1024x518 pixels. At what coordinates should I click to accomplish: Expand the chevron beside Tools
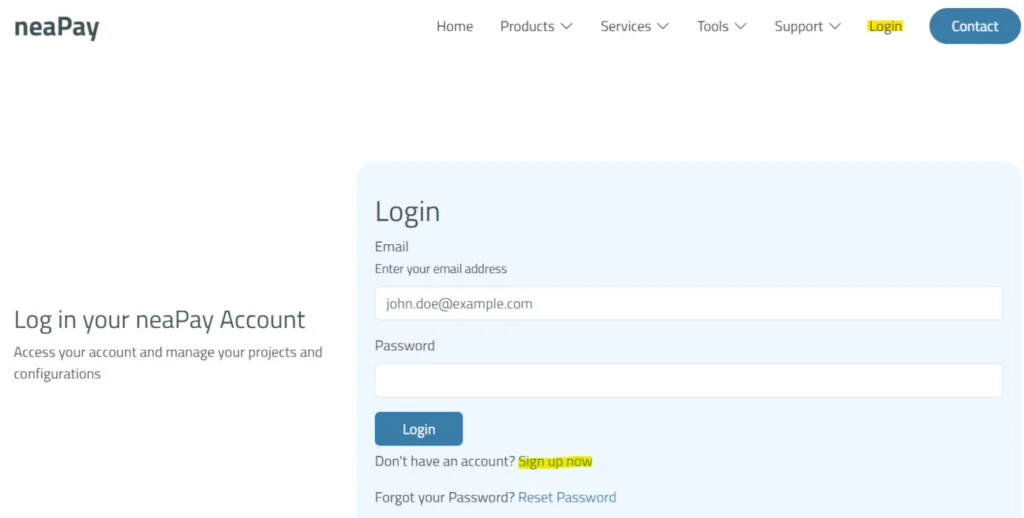[741, 26]
